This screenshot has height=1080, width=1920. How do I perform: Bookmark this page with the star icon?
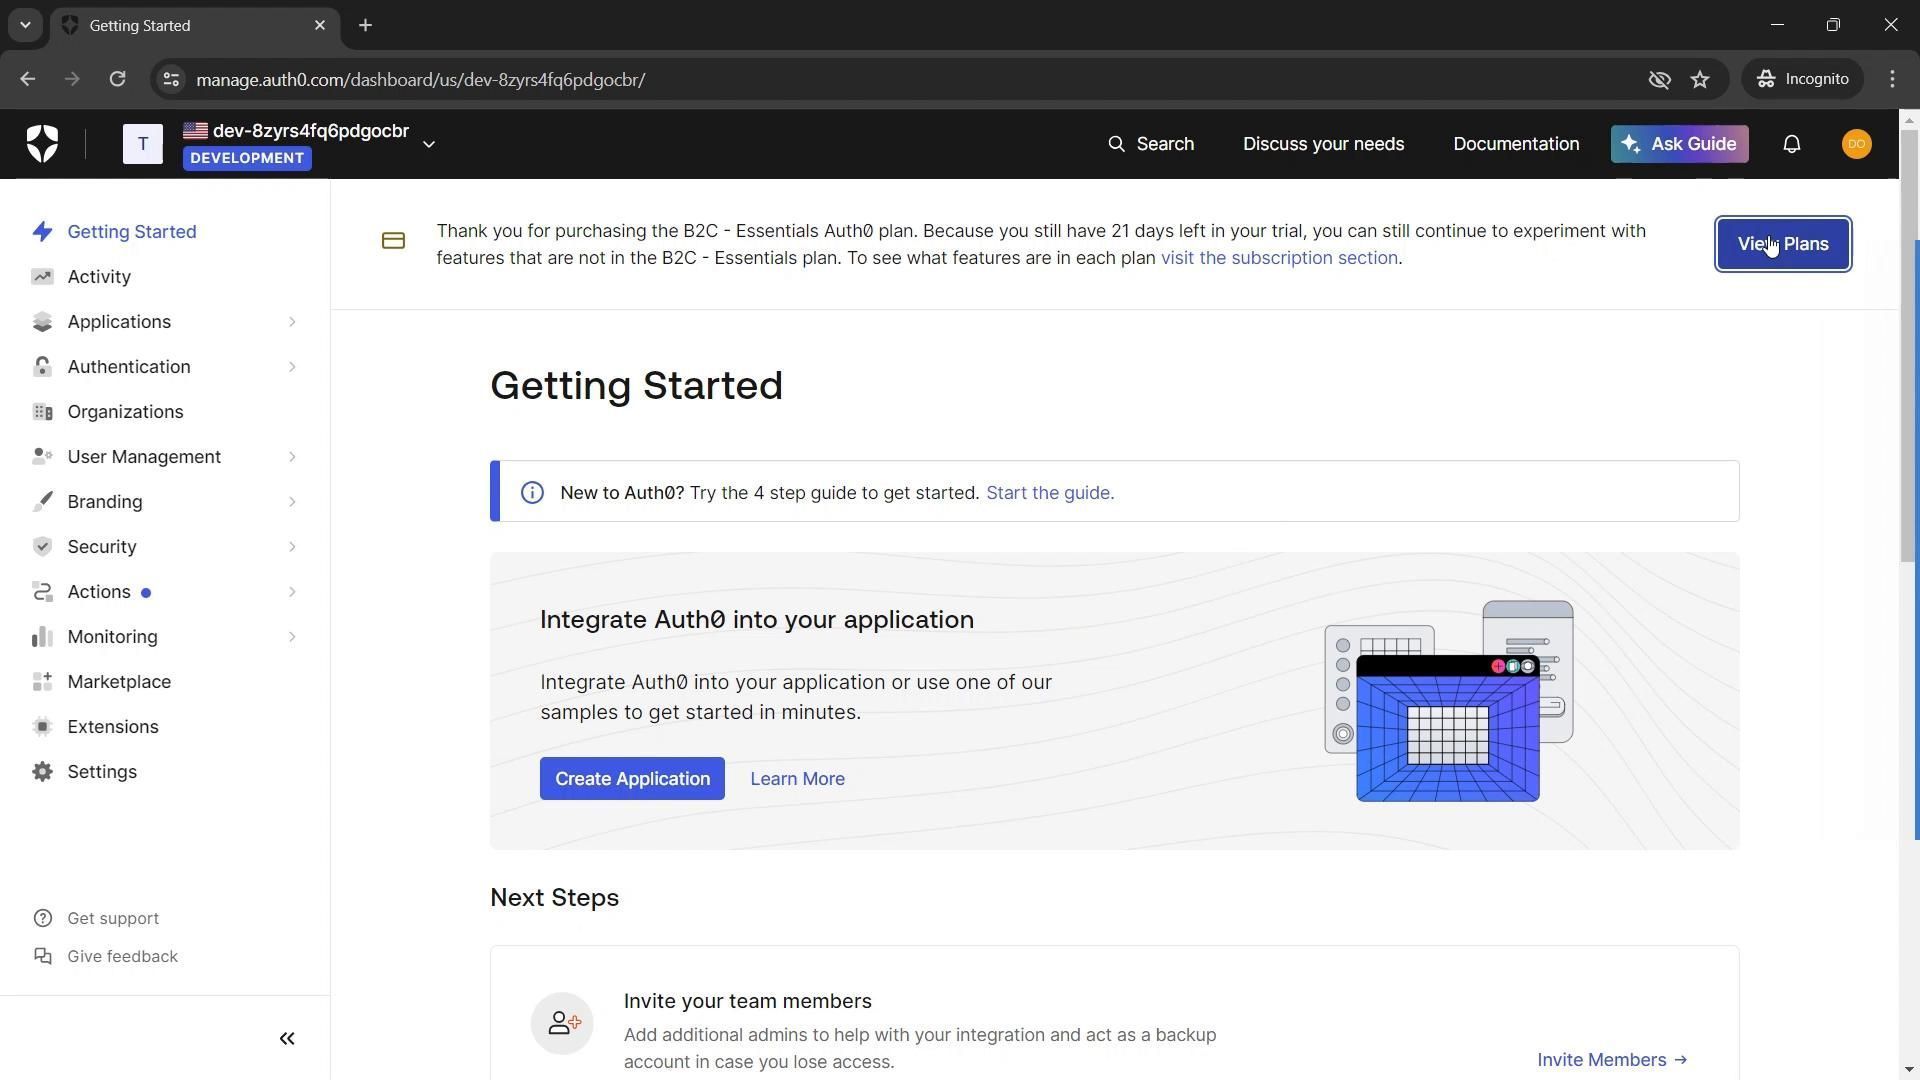pos(1700,79)
